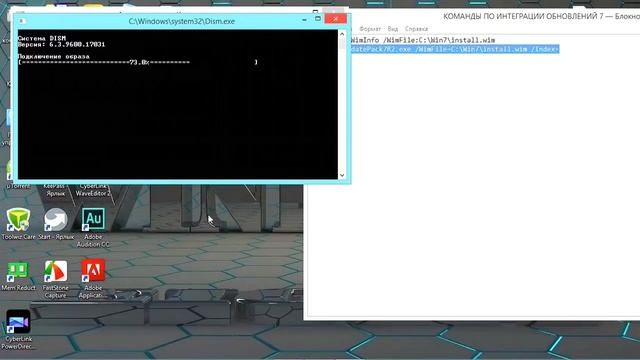Click the Система DISM console line
The image size is (640, 360).
[42, 38]
